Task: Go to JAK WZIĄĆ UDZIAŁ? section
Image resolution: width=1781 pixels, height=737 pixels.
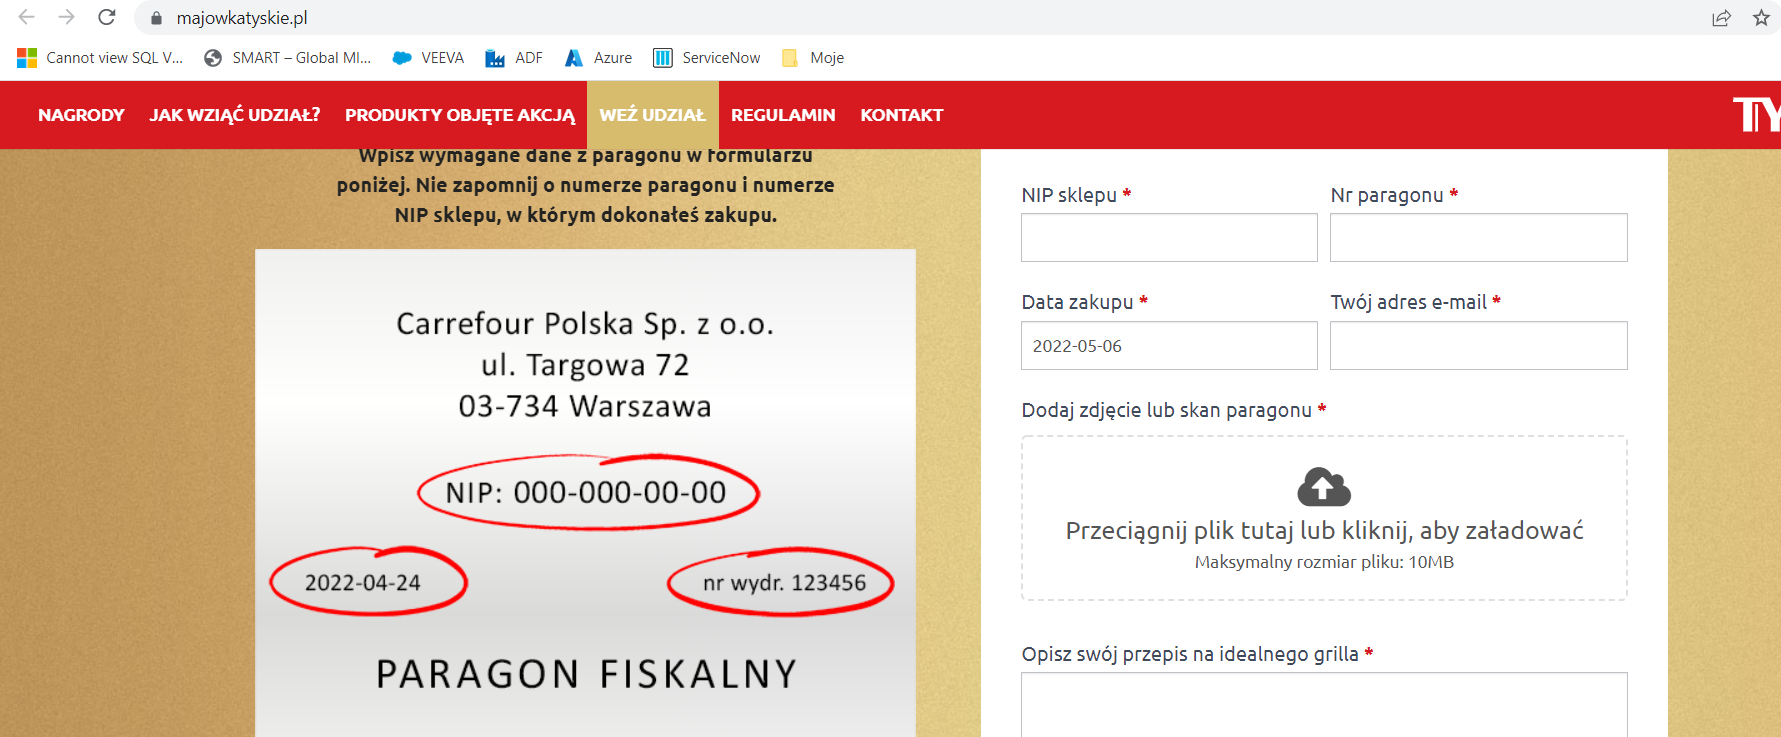Action: [235, 115]
